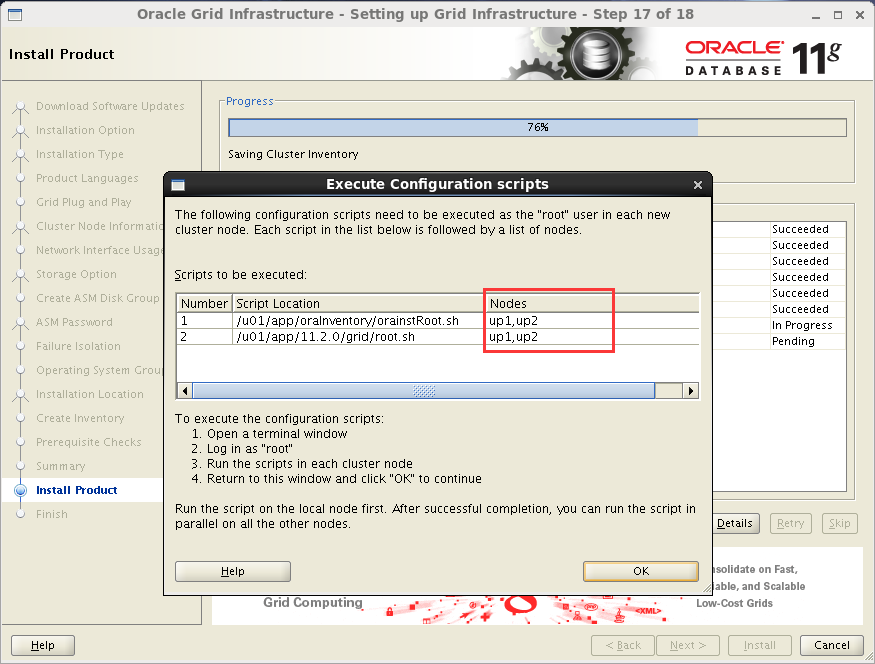Select the grid/root.sh script path cell
The width and height of the screenshot is (875, 664).
click(358, 336)
